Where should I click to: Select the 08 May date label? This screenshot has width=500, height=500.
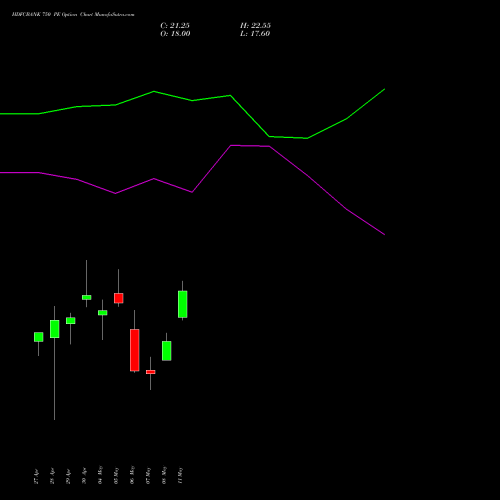click(164, 475)
